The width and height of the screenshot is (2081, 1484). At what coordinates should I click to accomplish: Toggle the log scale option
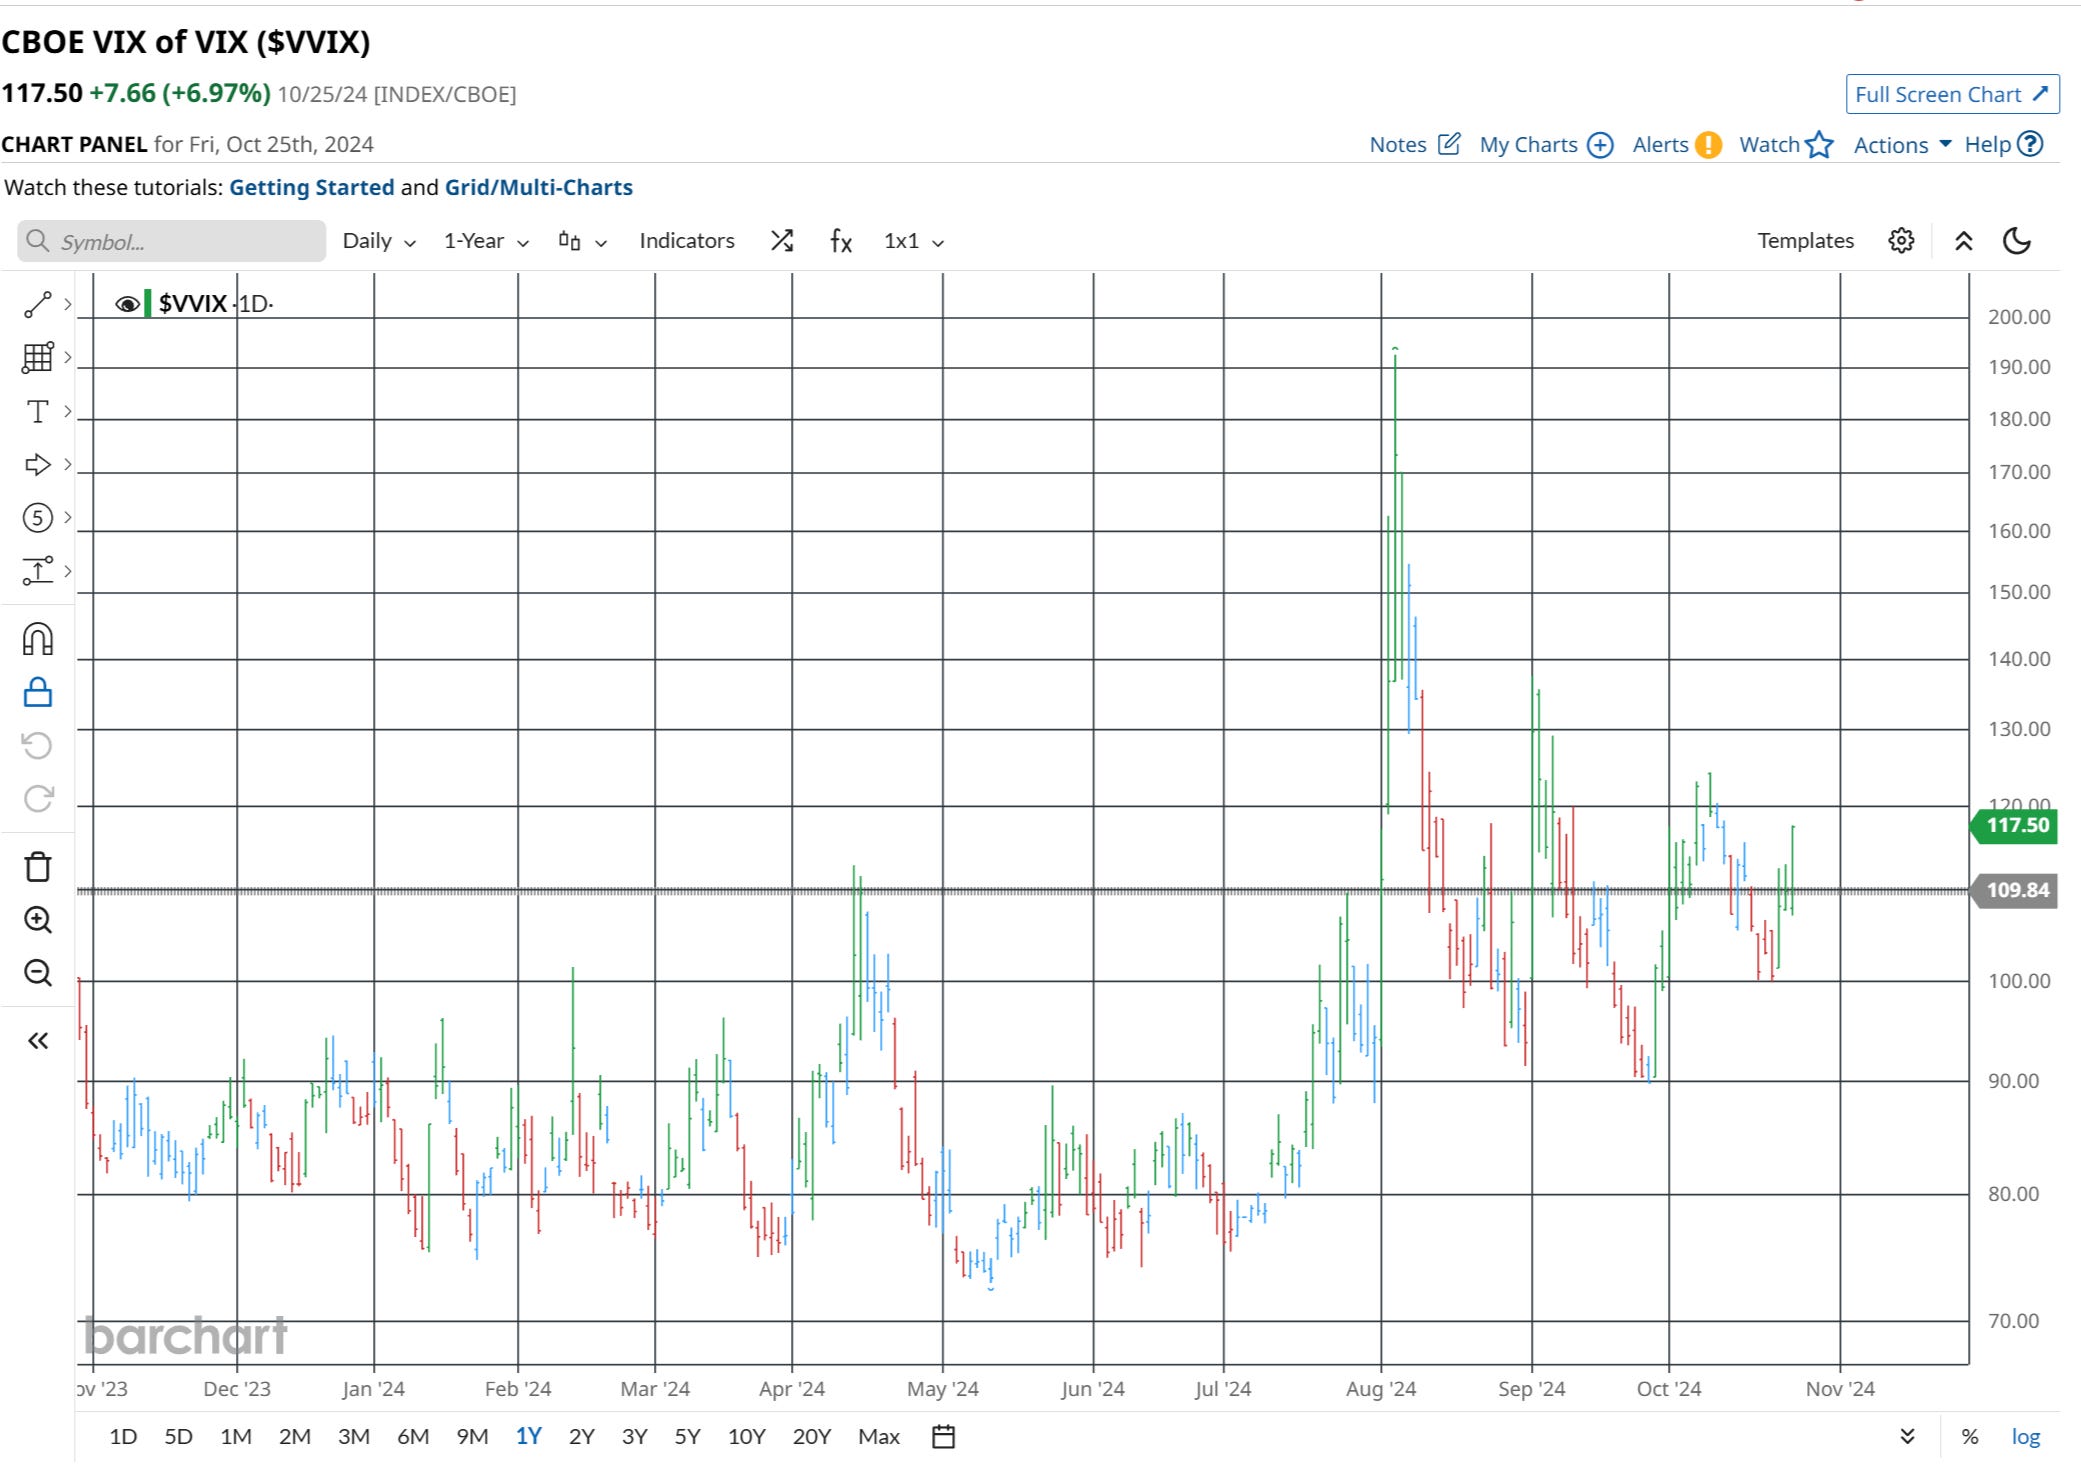pyautogui.click(x=2025, y=1437)
